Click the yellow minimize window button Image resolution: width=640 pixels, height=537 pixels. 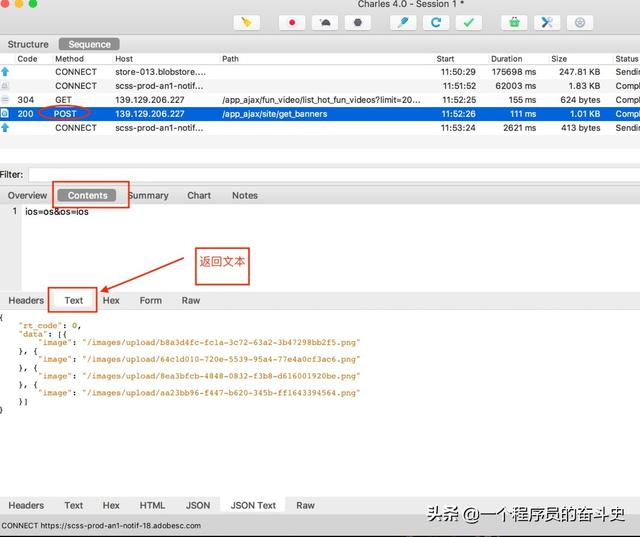pos(19,4)
